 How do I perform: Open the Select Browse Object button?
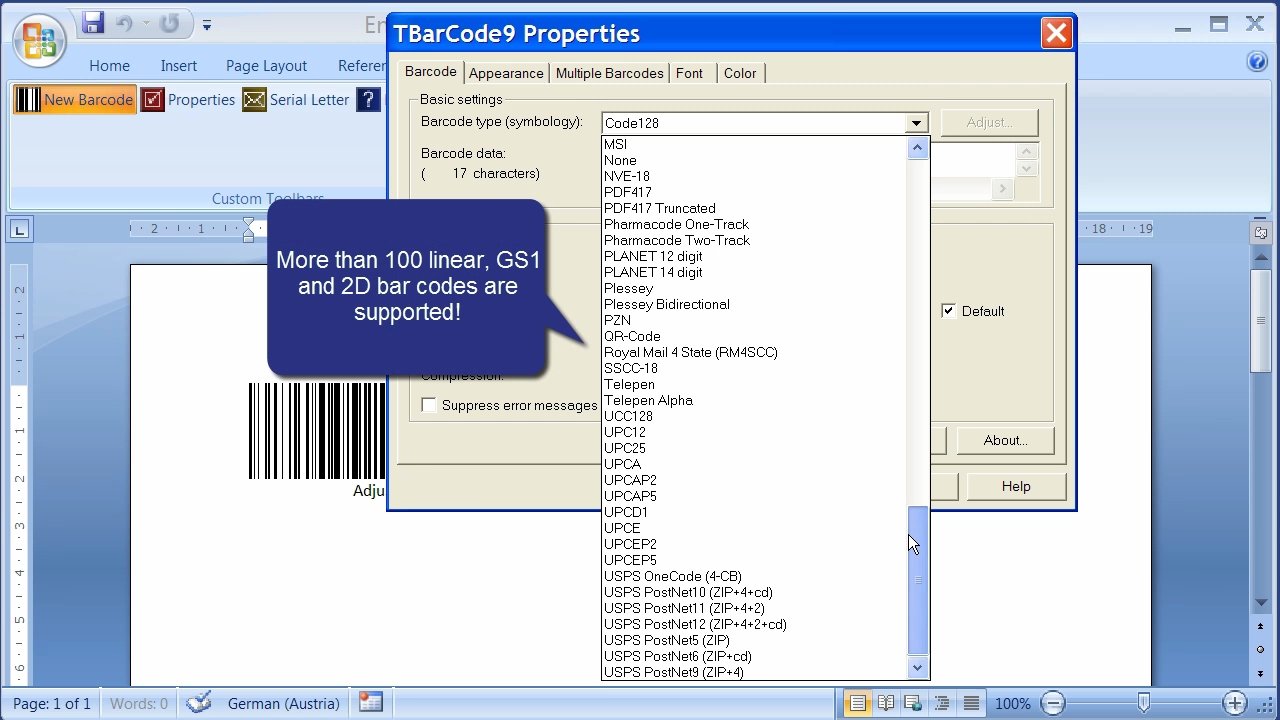[1261, 648]
